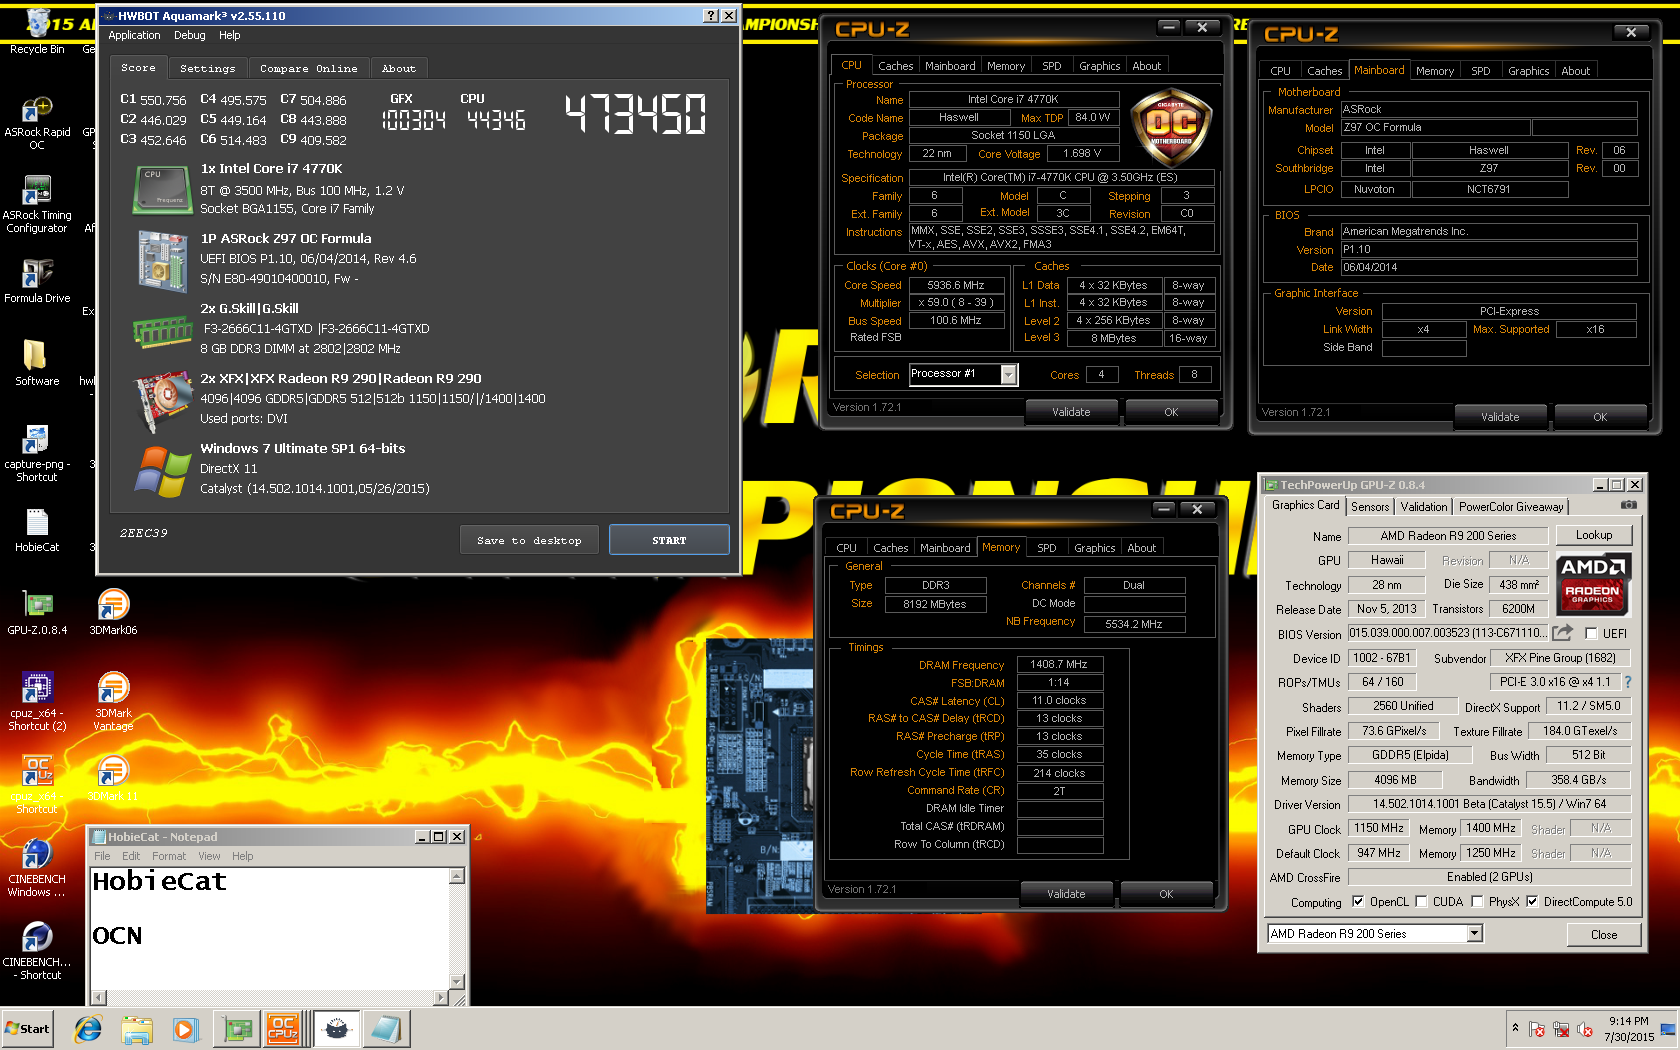The height and width of the screenshot is (1050, 1680).
Task: Click GPU-Z screenshot camera icon
Action: coord(1629,505)
